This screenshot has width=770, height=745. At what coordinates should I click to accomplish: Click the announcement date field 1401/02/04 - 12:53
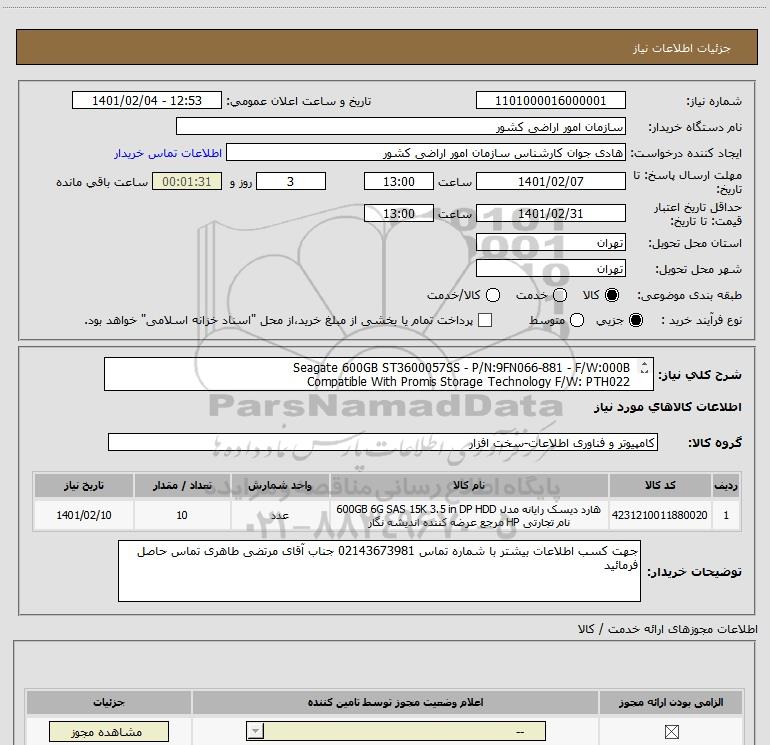click(x=147, y=101)
